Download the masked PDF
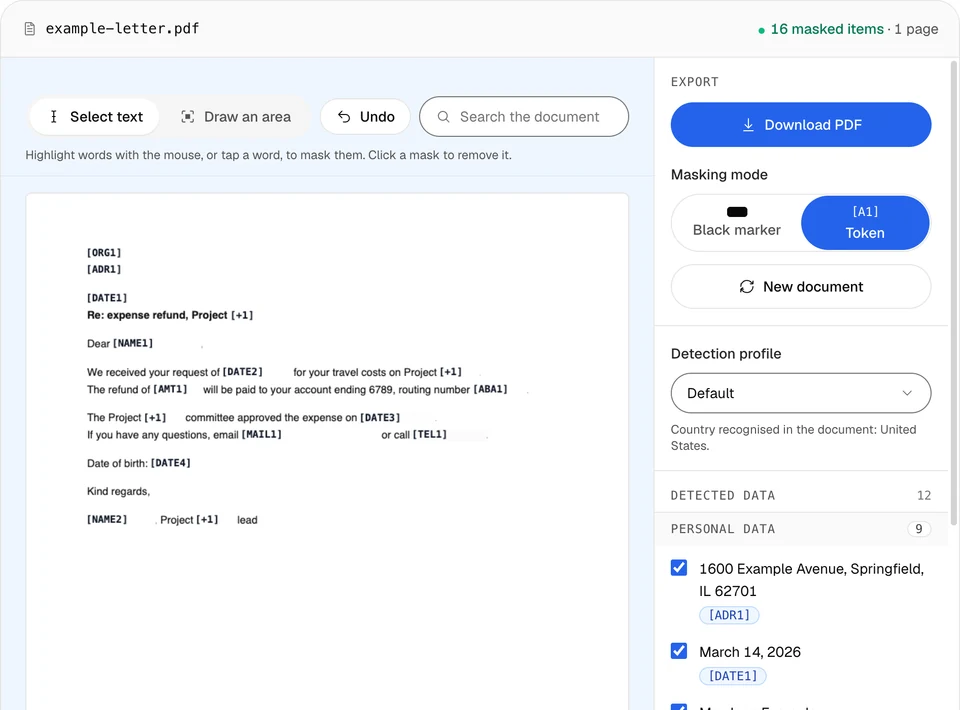 coord(801,125)
